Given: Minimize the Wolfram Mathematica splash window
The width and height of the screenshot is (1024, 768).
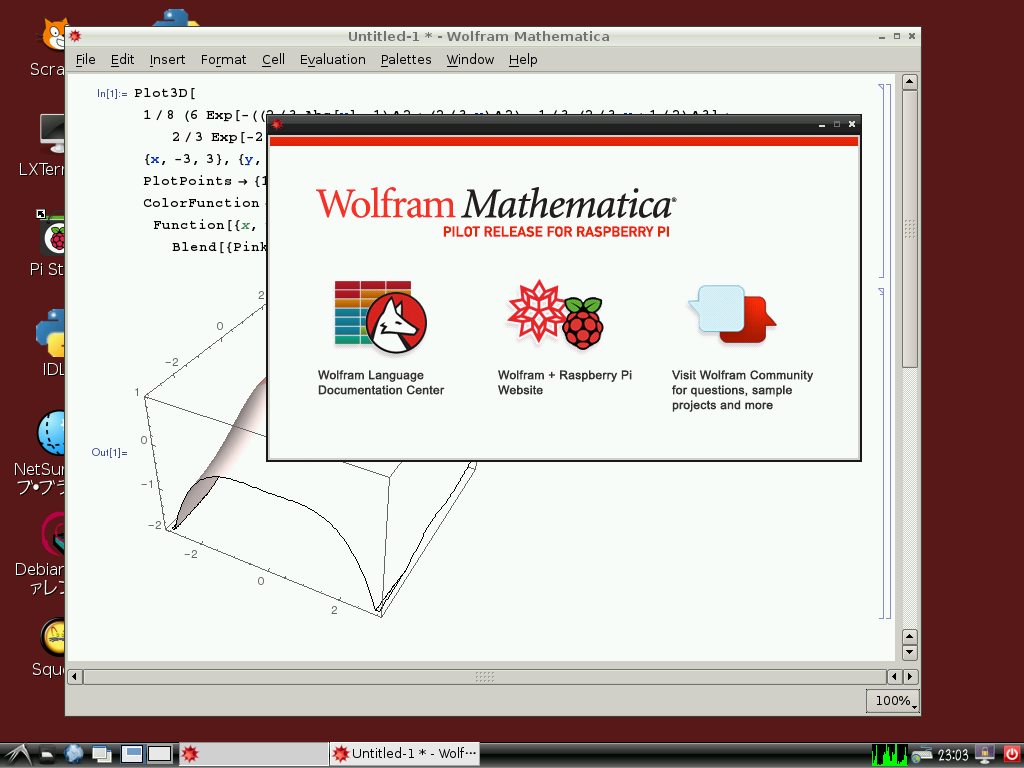Looking at the screenshot, I should tap(822, 125).
